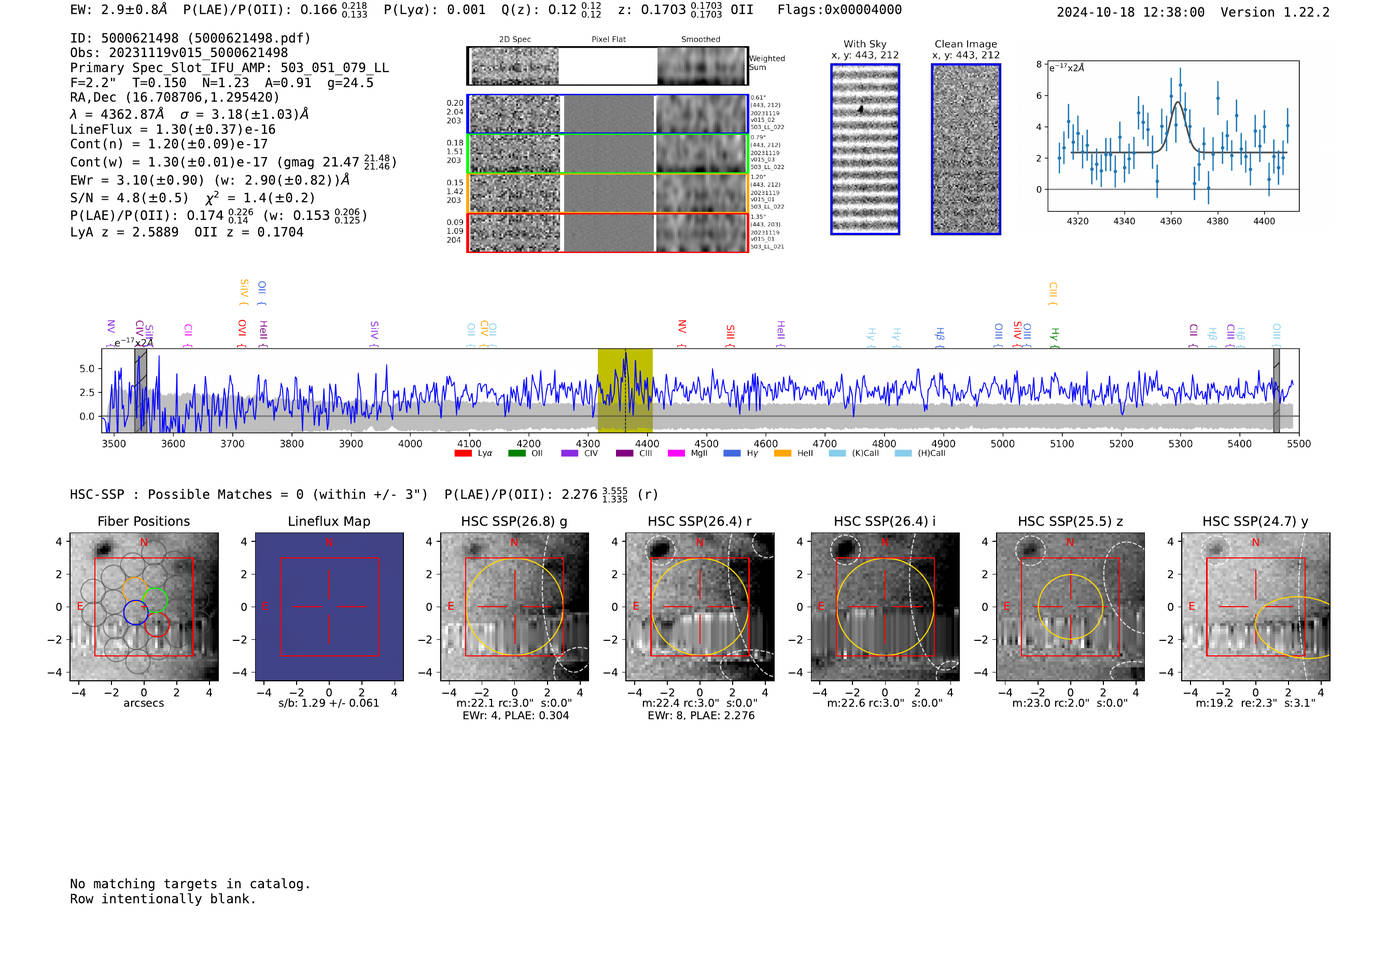Click the 2D Spec column header
This screenshot has width=1400, height=953.
pos(515,40)
